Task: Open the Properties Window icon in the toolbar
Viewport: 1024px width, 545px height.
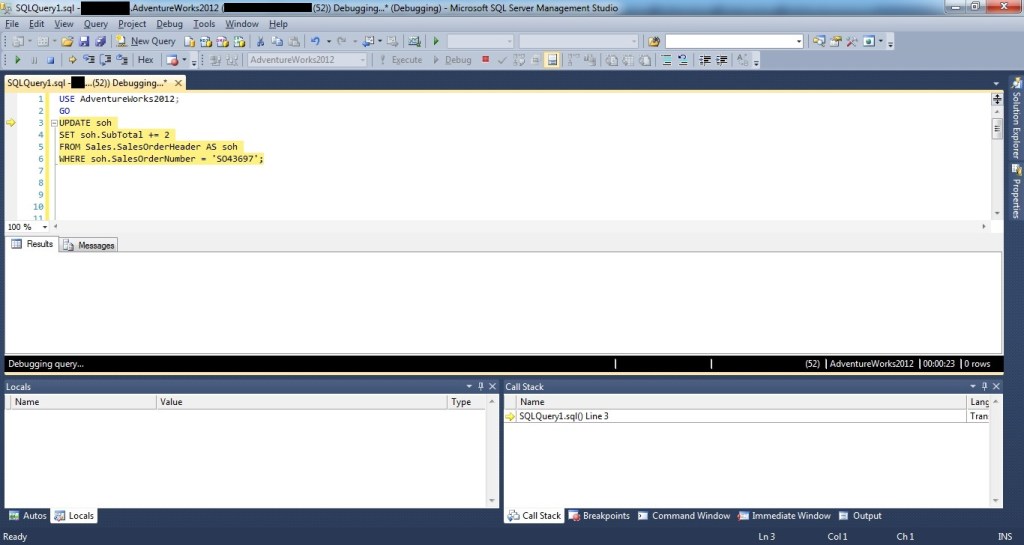Action: [835, 42]
